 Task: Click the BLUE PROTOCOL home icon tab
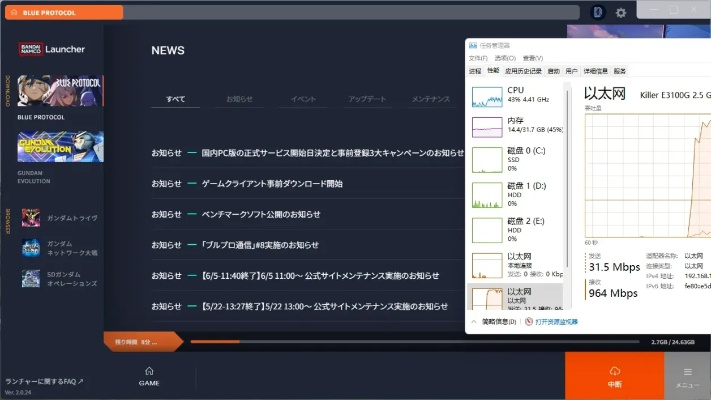pos(64,12)
